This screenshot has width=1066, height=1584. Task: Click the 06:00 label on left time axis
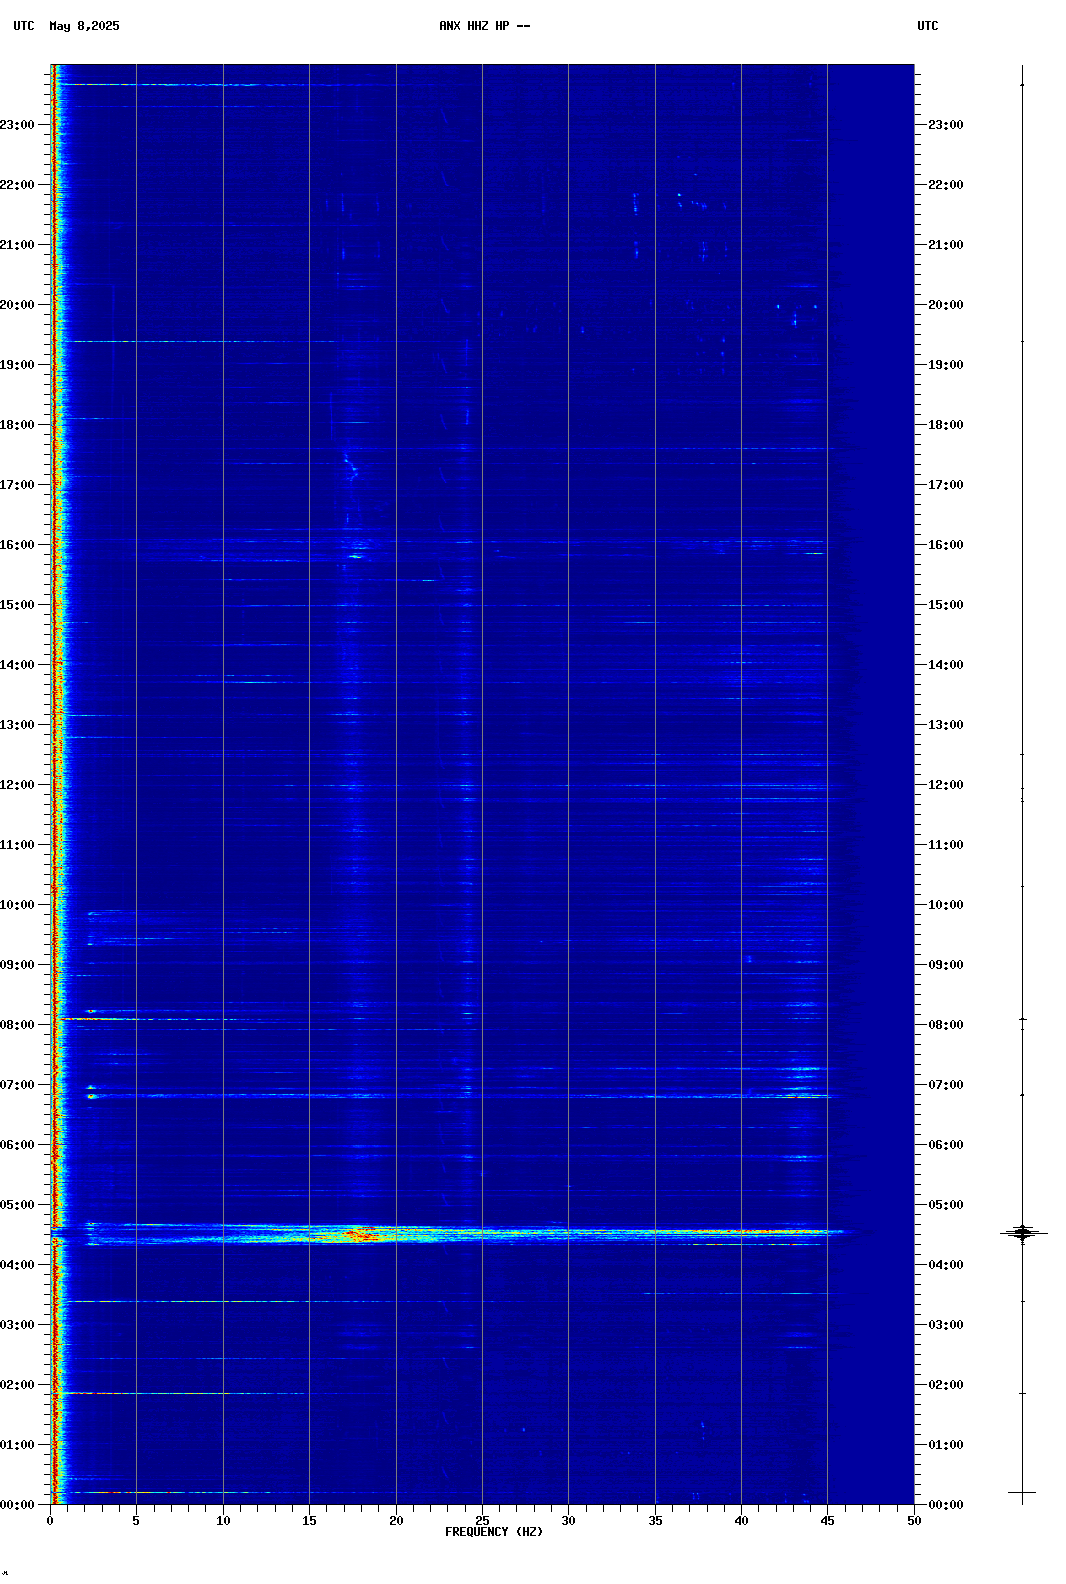tap(17, 1145)
